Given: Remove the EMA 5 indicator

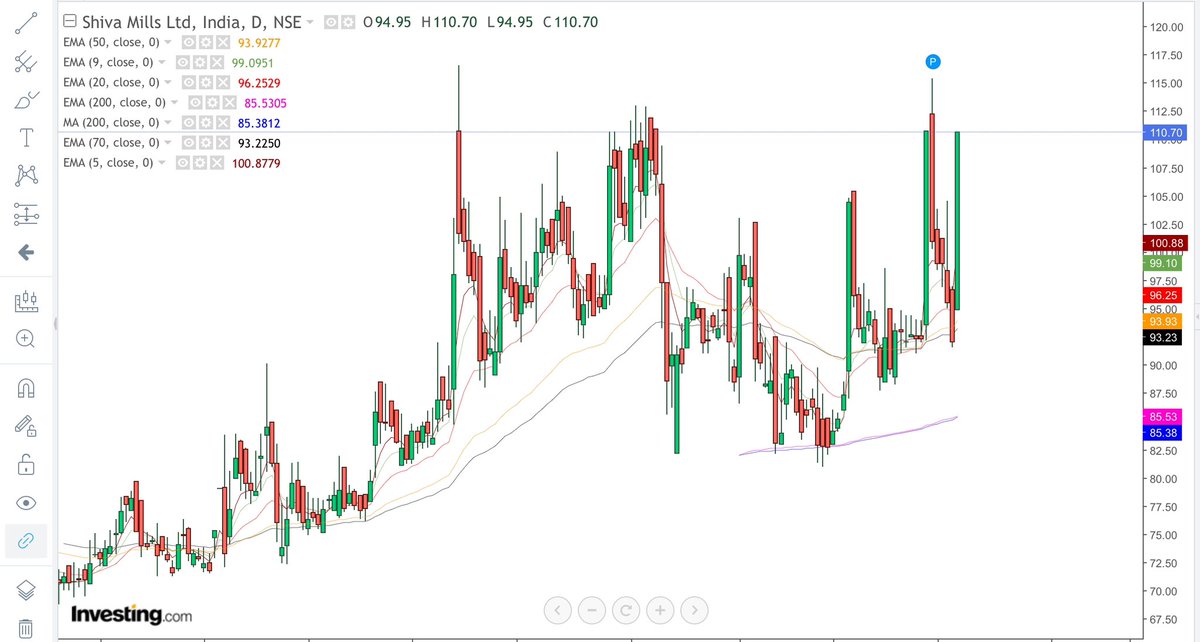Looking at the screenshot, I should point(216,162).
